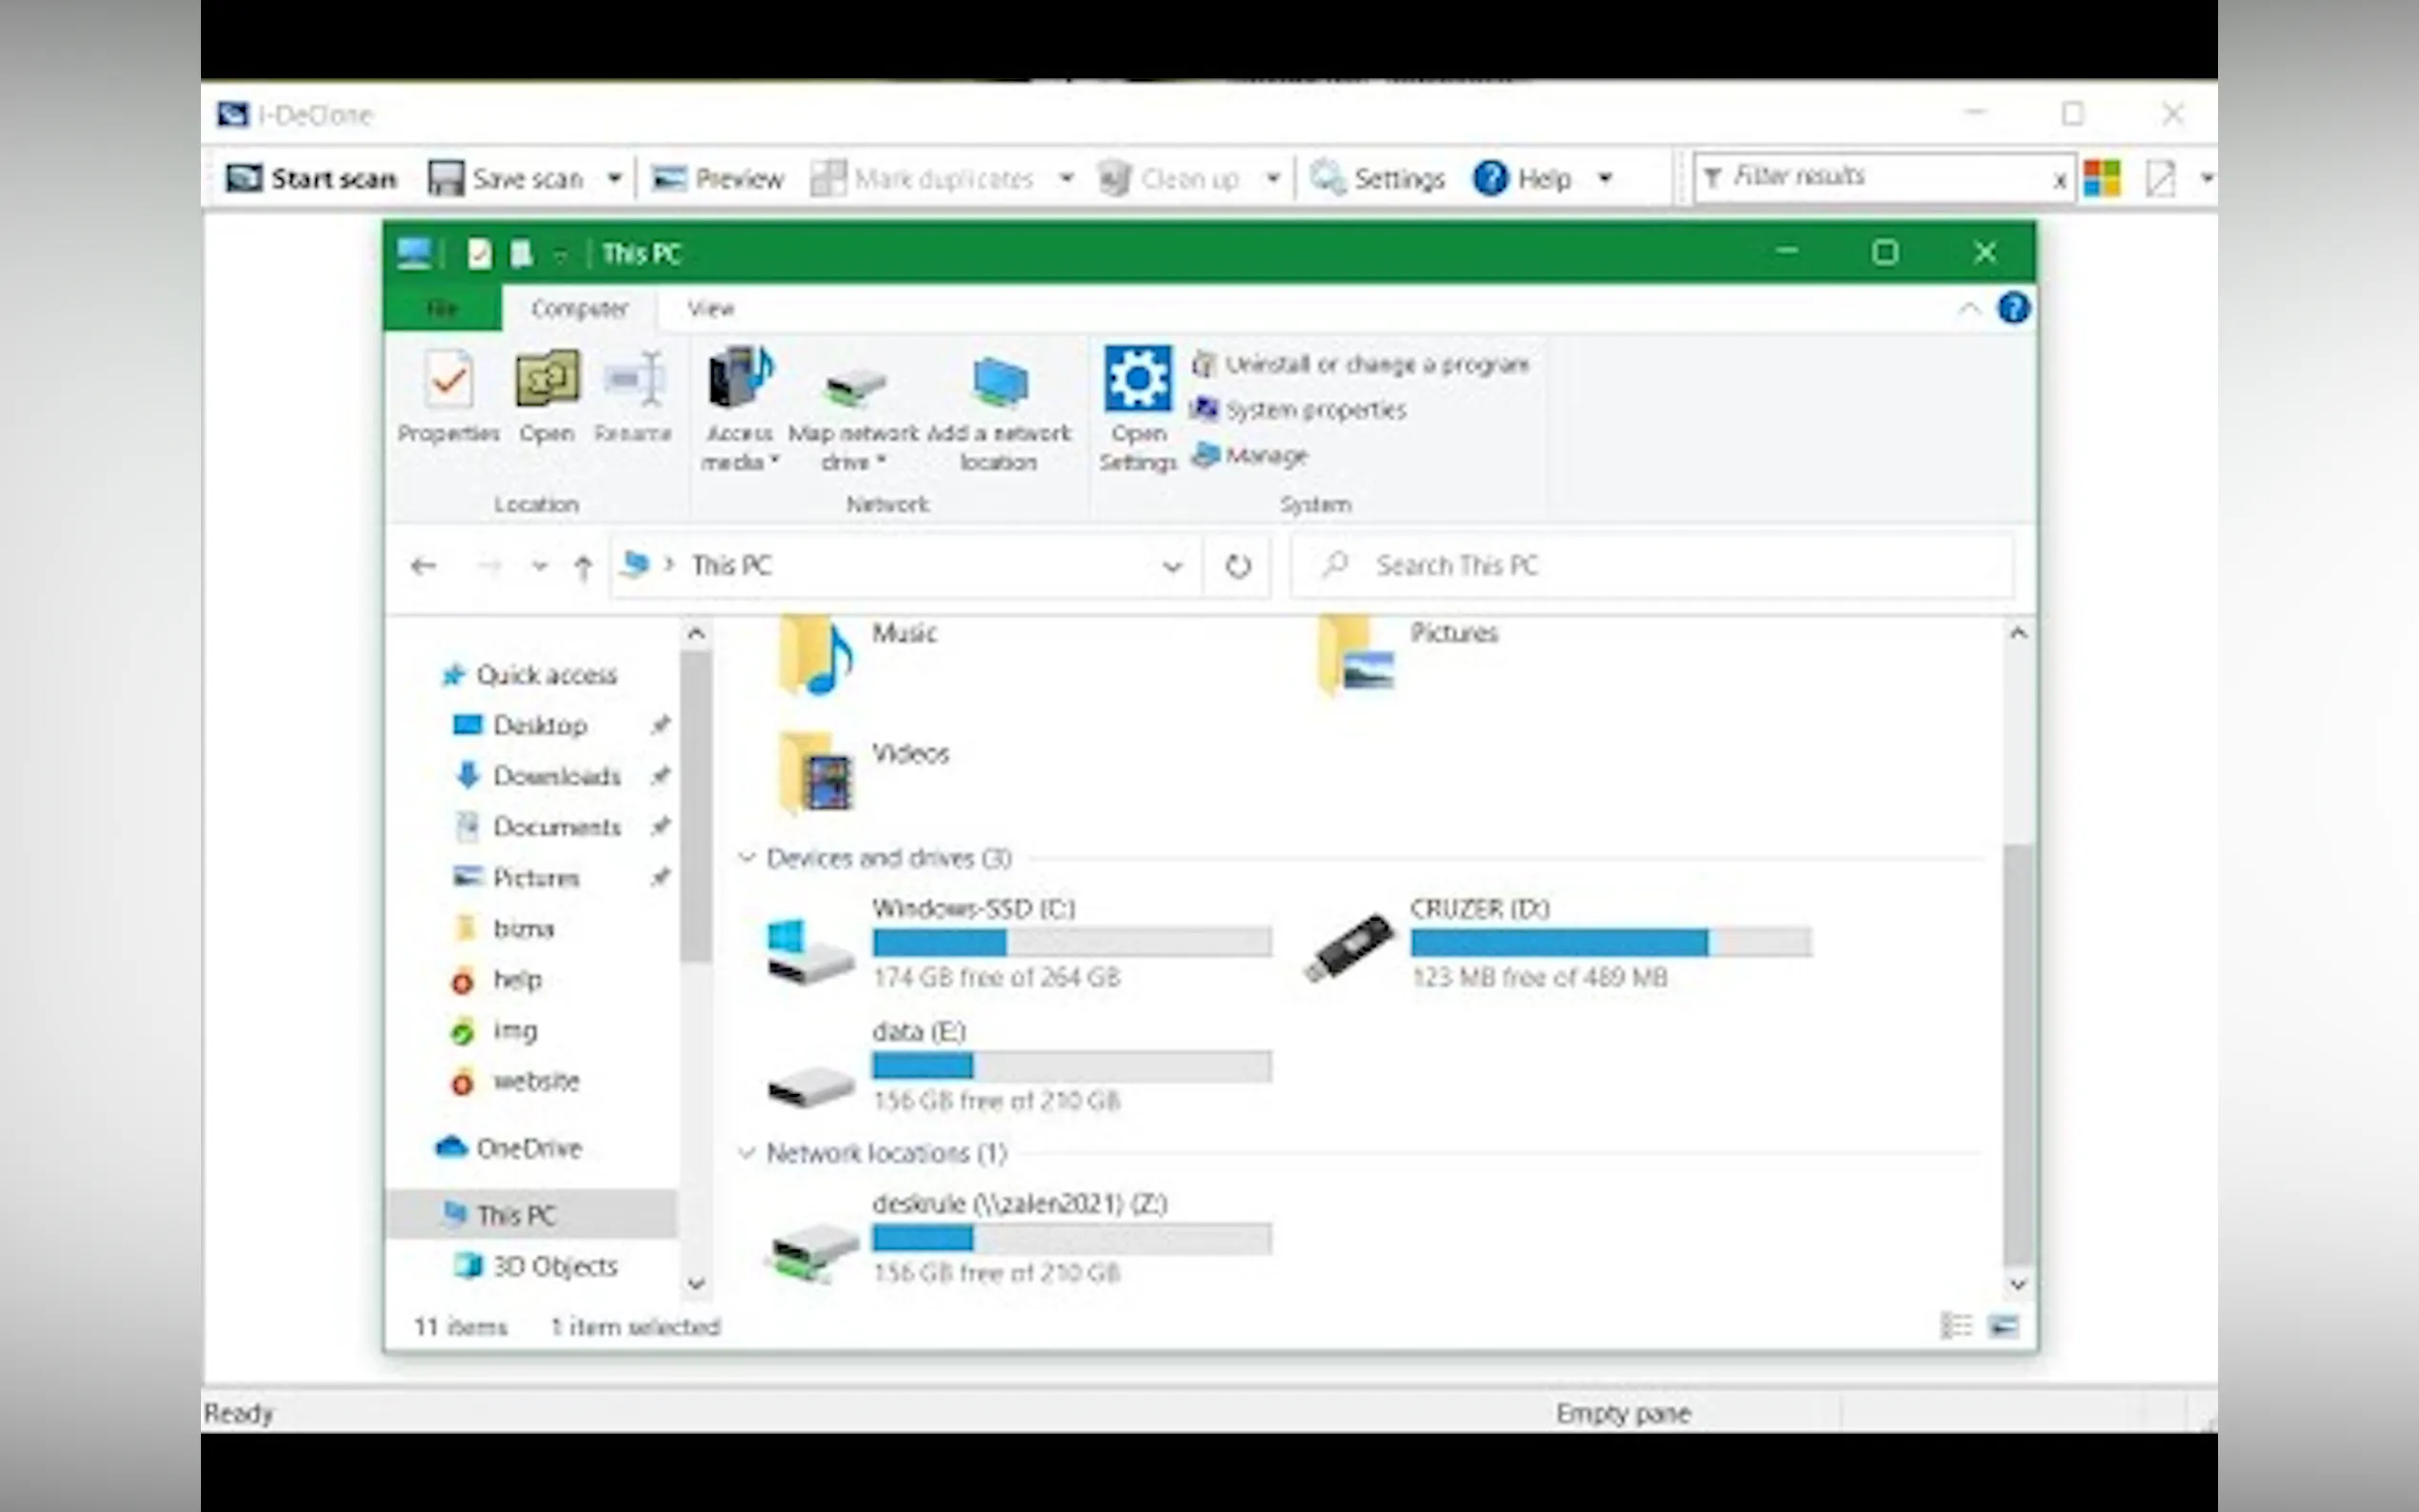This screenshot has height=1512, width=2419.
Task: Click the Access media icon
Action: pyautogui.click(x=740, y=378)
